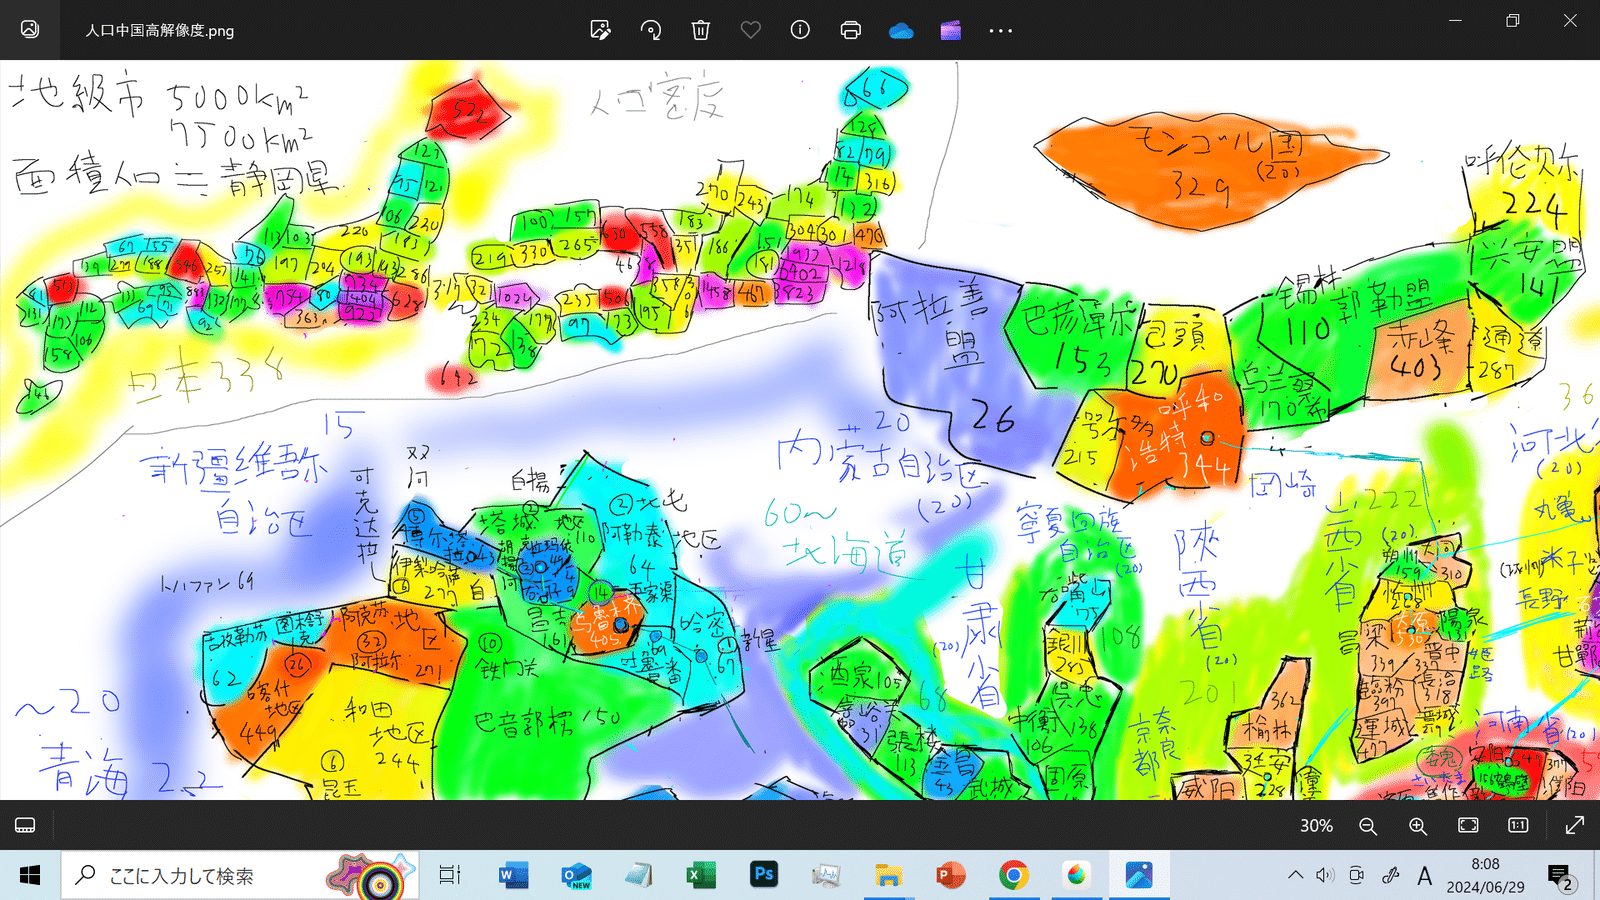This screenshot has height=900, width=1600.
Task: Close the Photos window
Action: pos(1570,20)
